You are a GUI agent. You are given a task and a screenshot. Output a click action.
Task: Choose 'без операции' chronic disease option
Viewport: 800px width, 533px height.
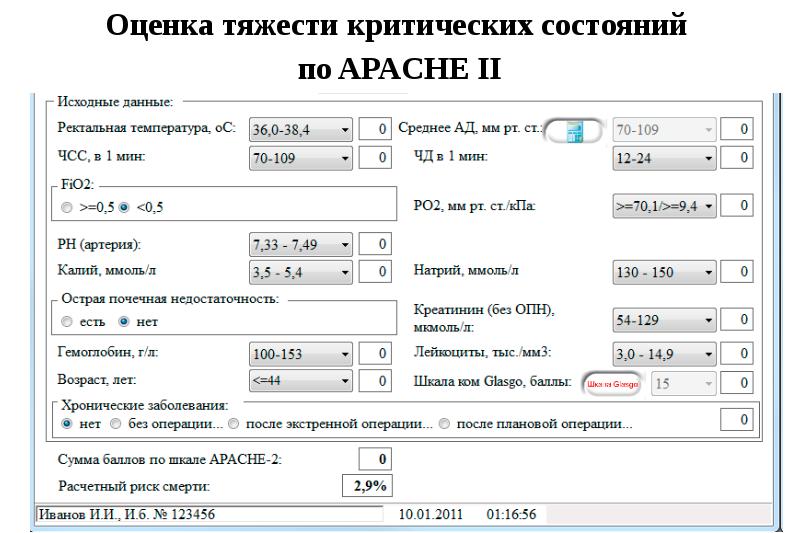click(x=116, y=424)
